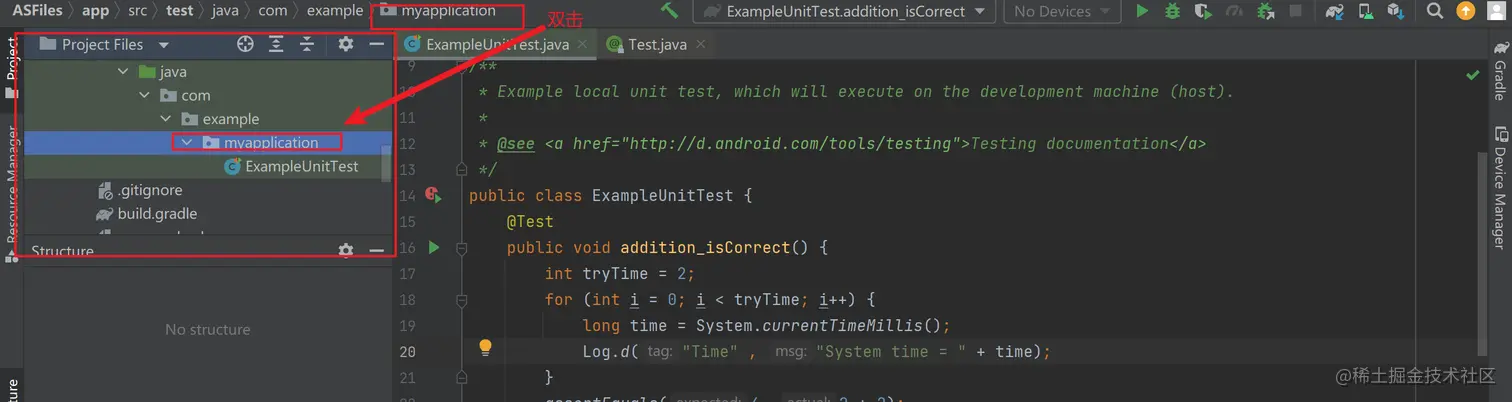
Task: Switch to ExampleUnitTest.java tab
Action: (x=498, y=44)
